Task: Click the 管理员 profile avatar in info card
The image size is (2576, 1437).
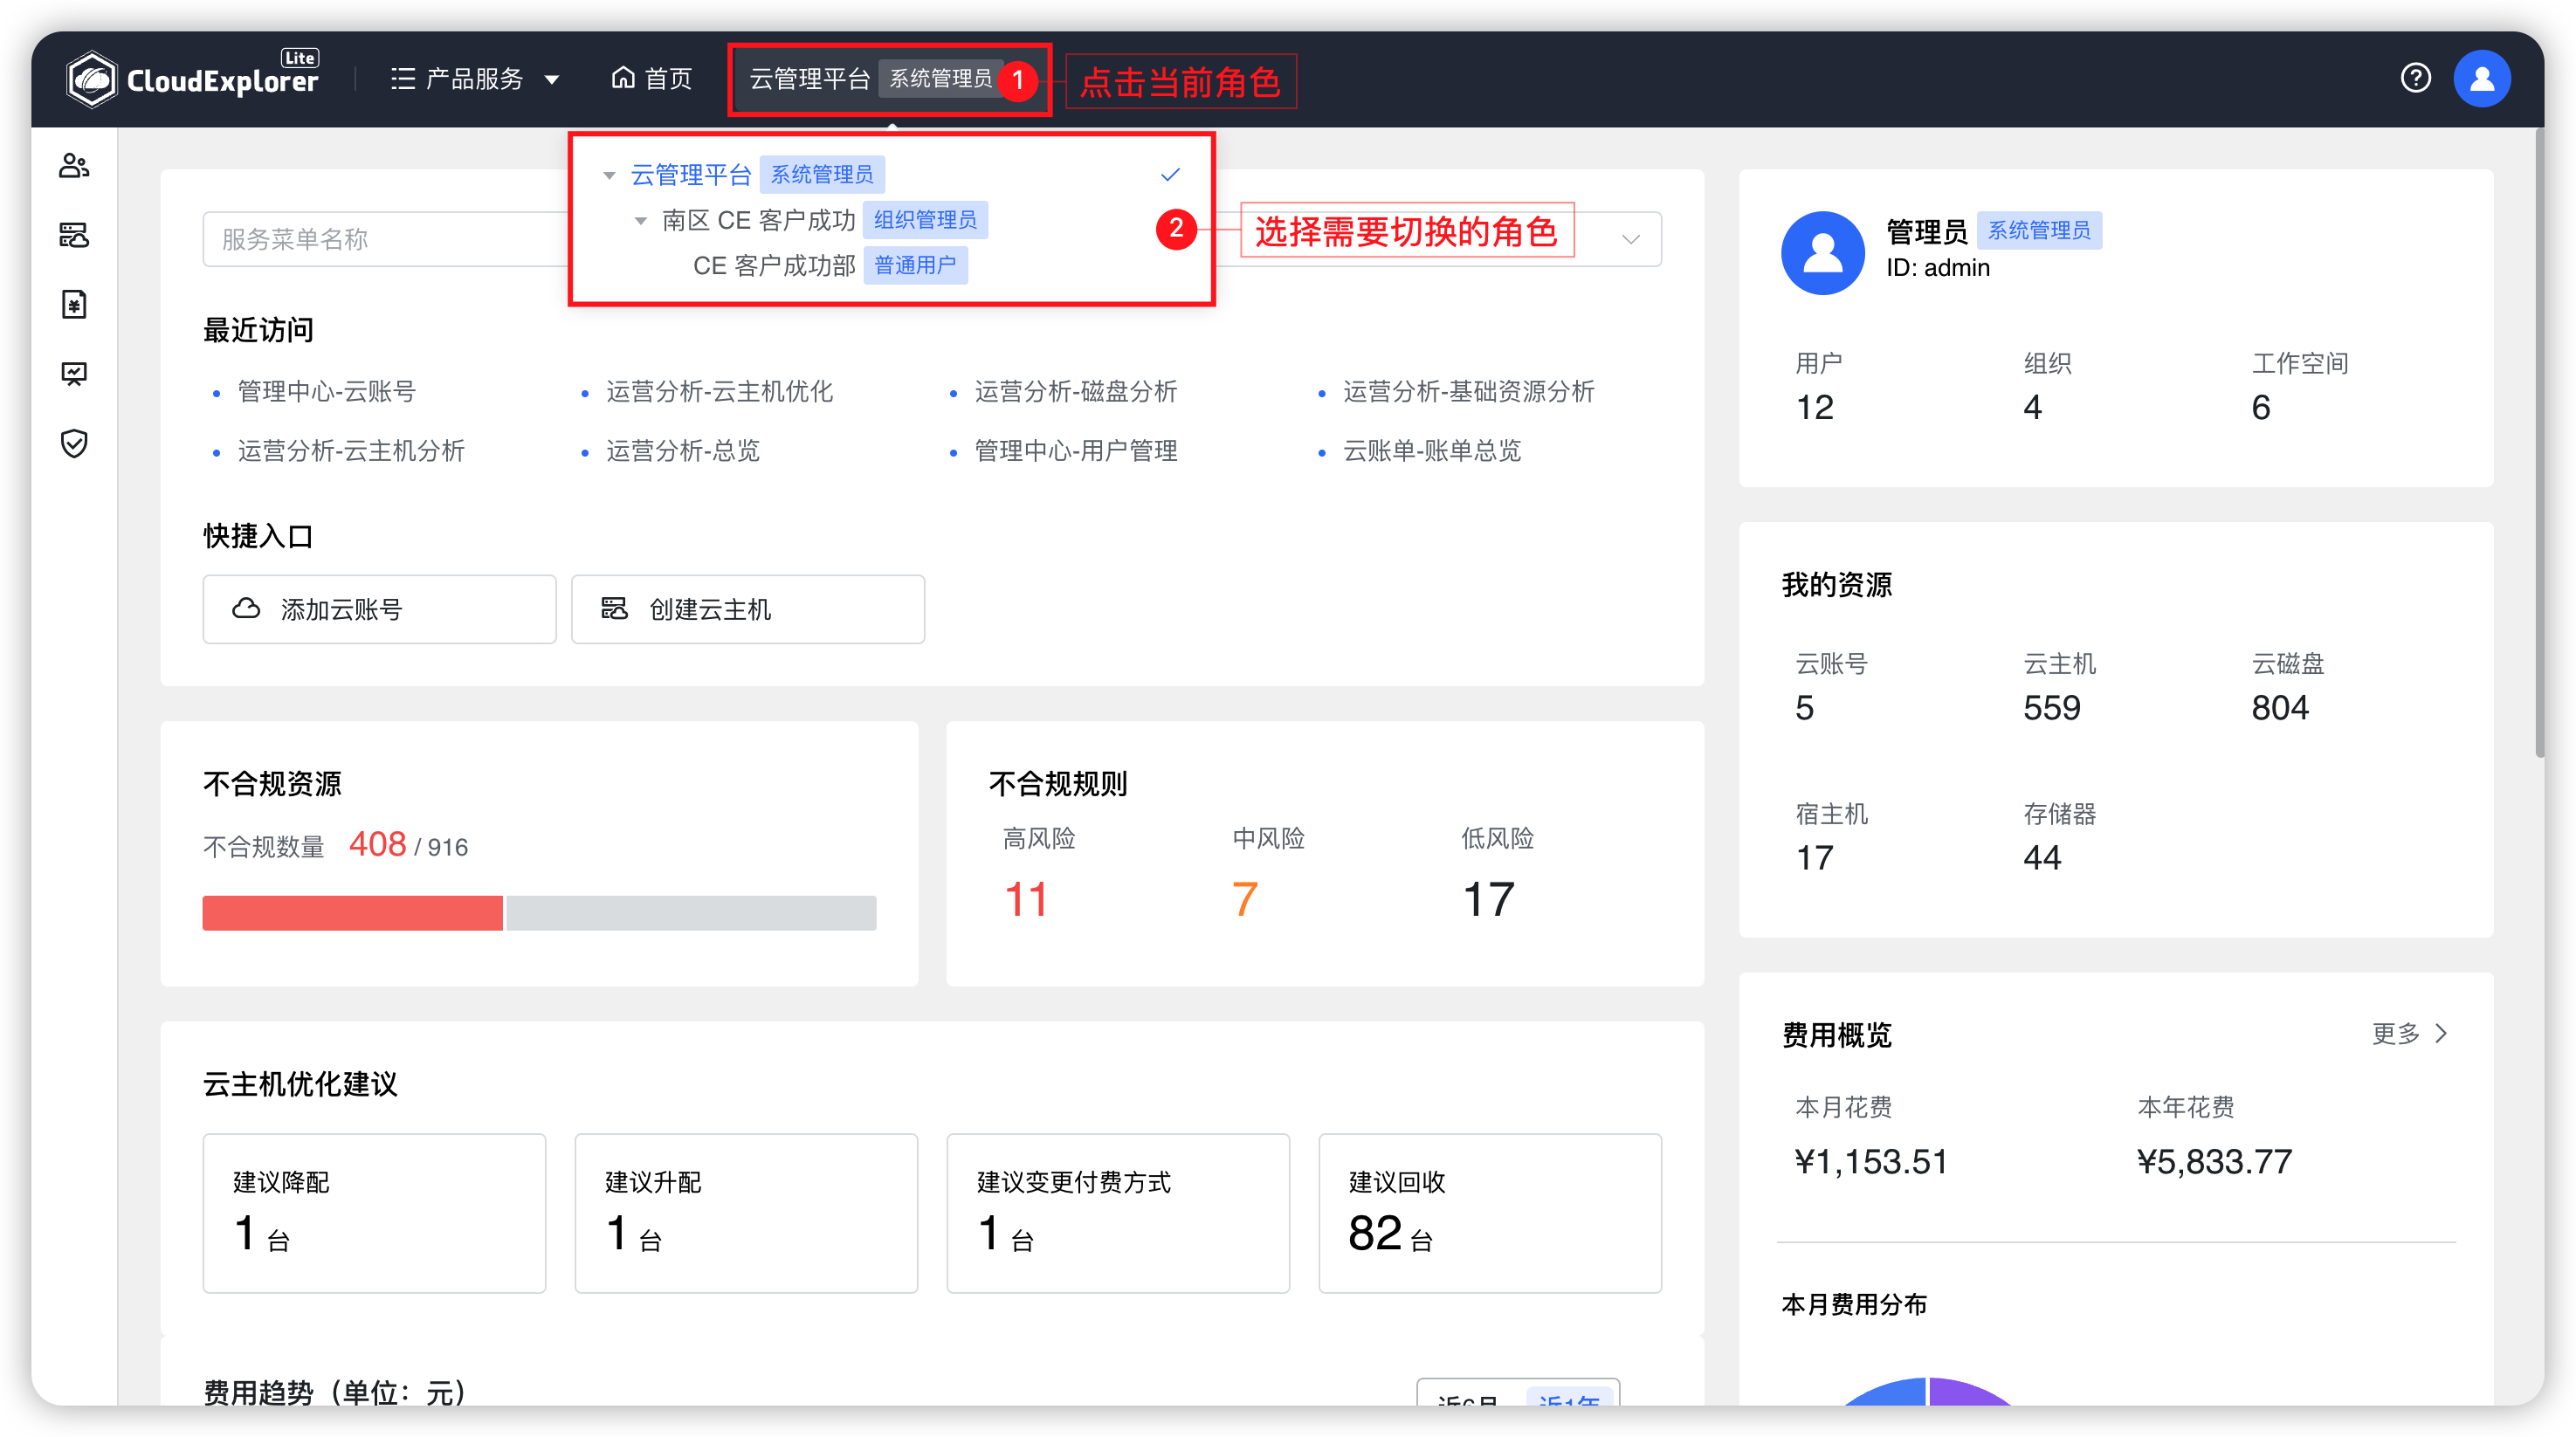Action: click(1822, 253)
